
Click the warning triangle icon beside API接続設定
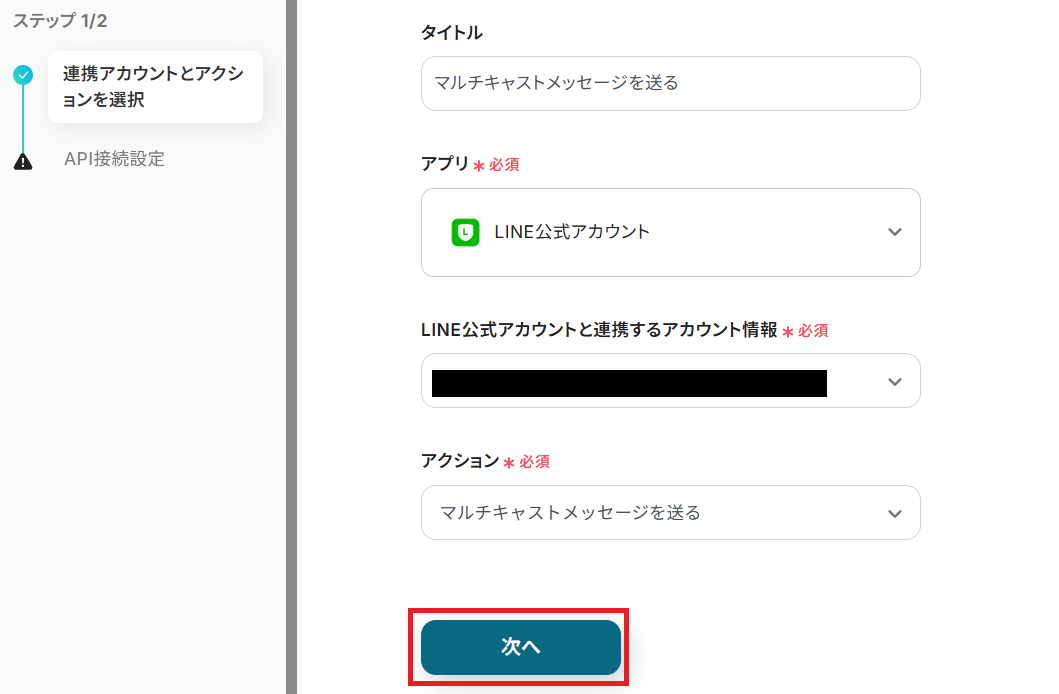(23, 160)
